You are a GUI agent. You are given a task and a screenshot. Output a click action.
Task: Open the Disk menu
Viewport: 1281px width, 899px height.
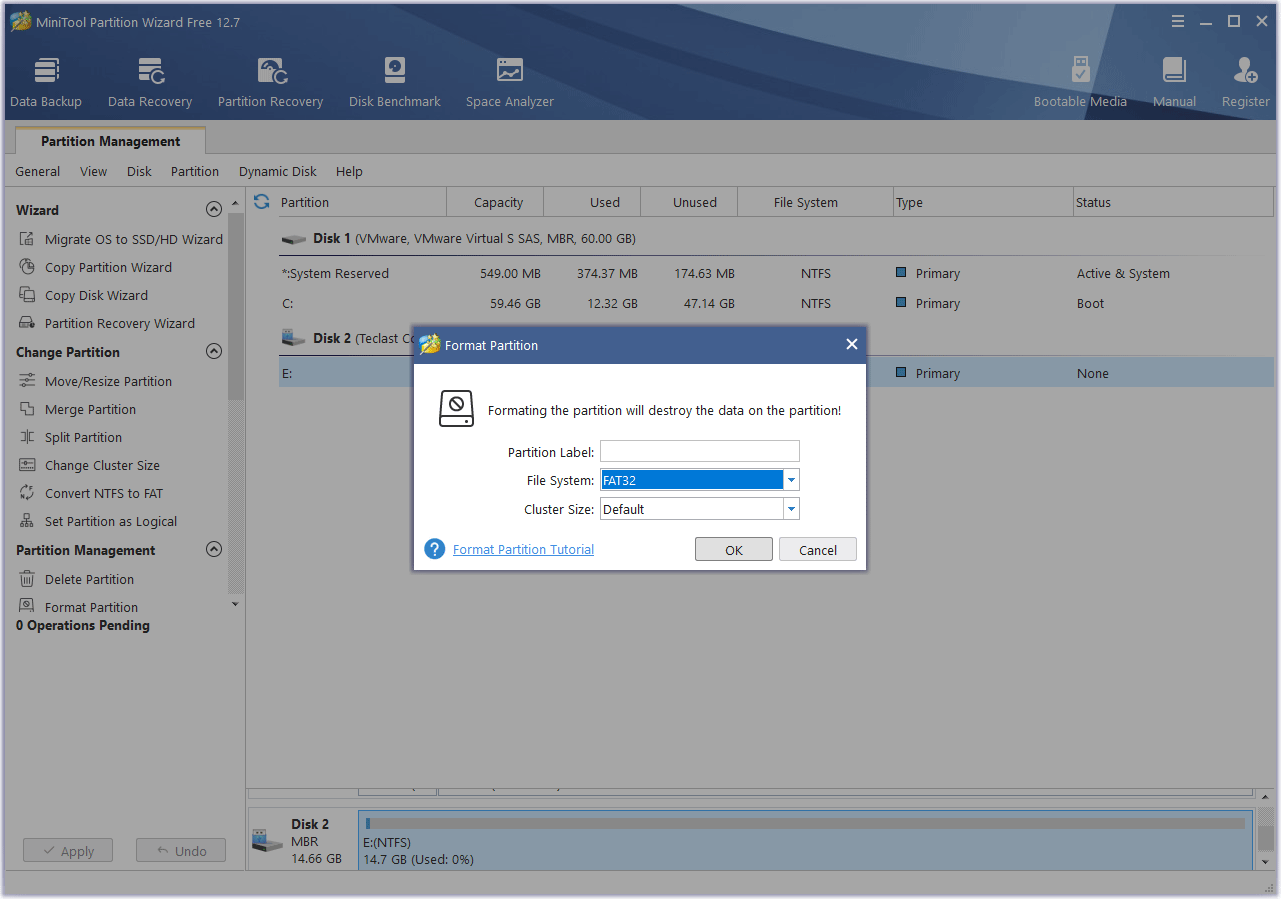point(139,171)
